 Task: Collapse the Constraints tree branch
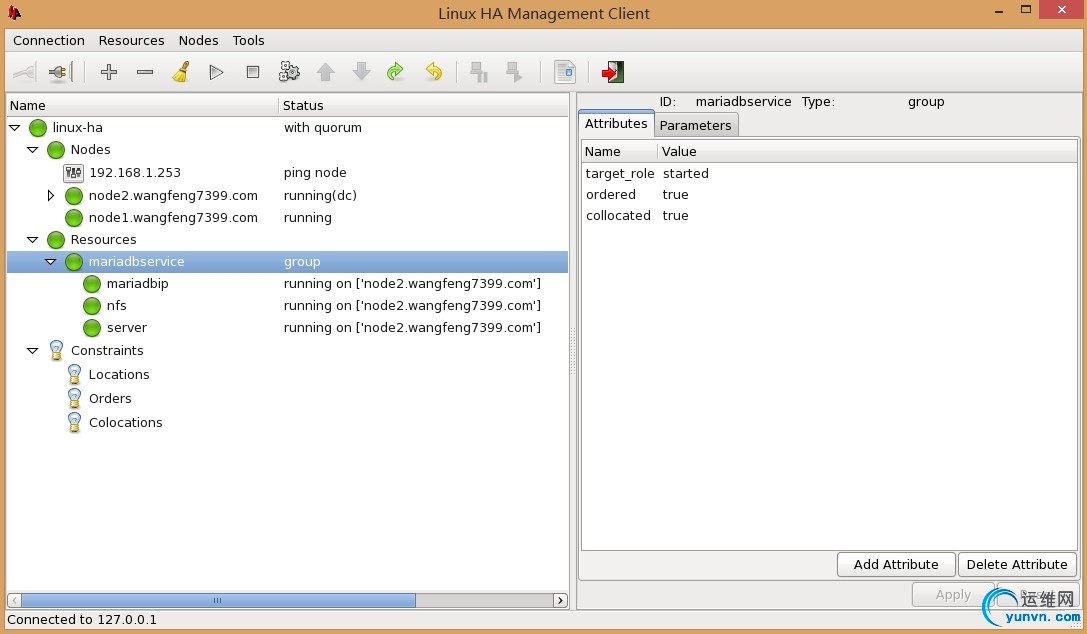[33, 351]
